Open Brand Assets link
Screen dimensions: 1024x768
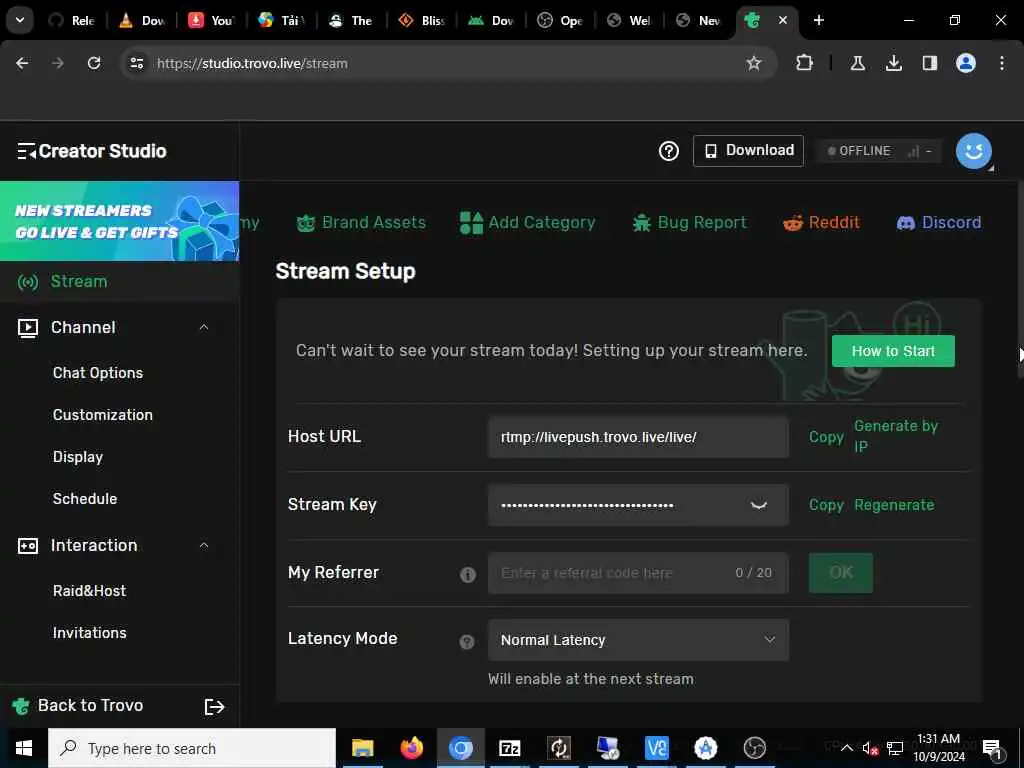point(360,223)
